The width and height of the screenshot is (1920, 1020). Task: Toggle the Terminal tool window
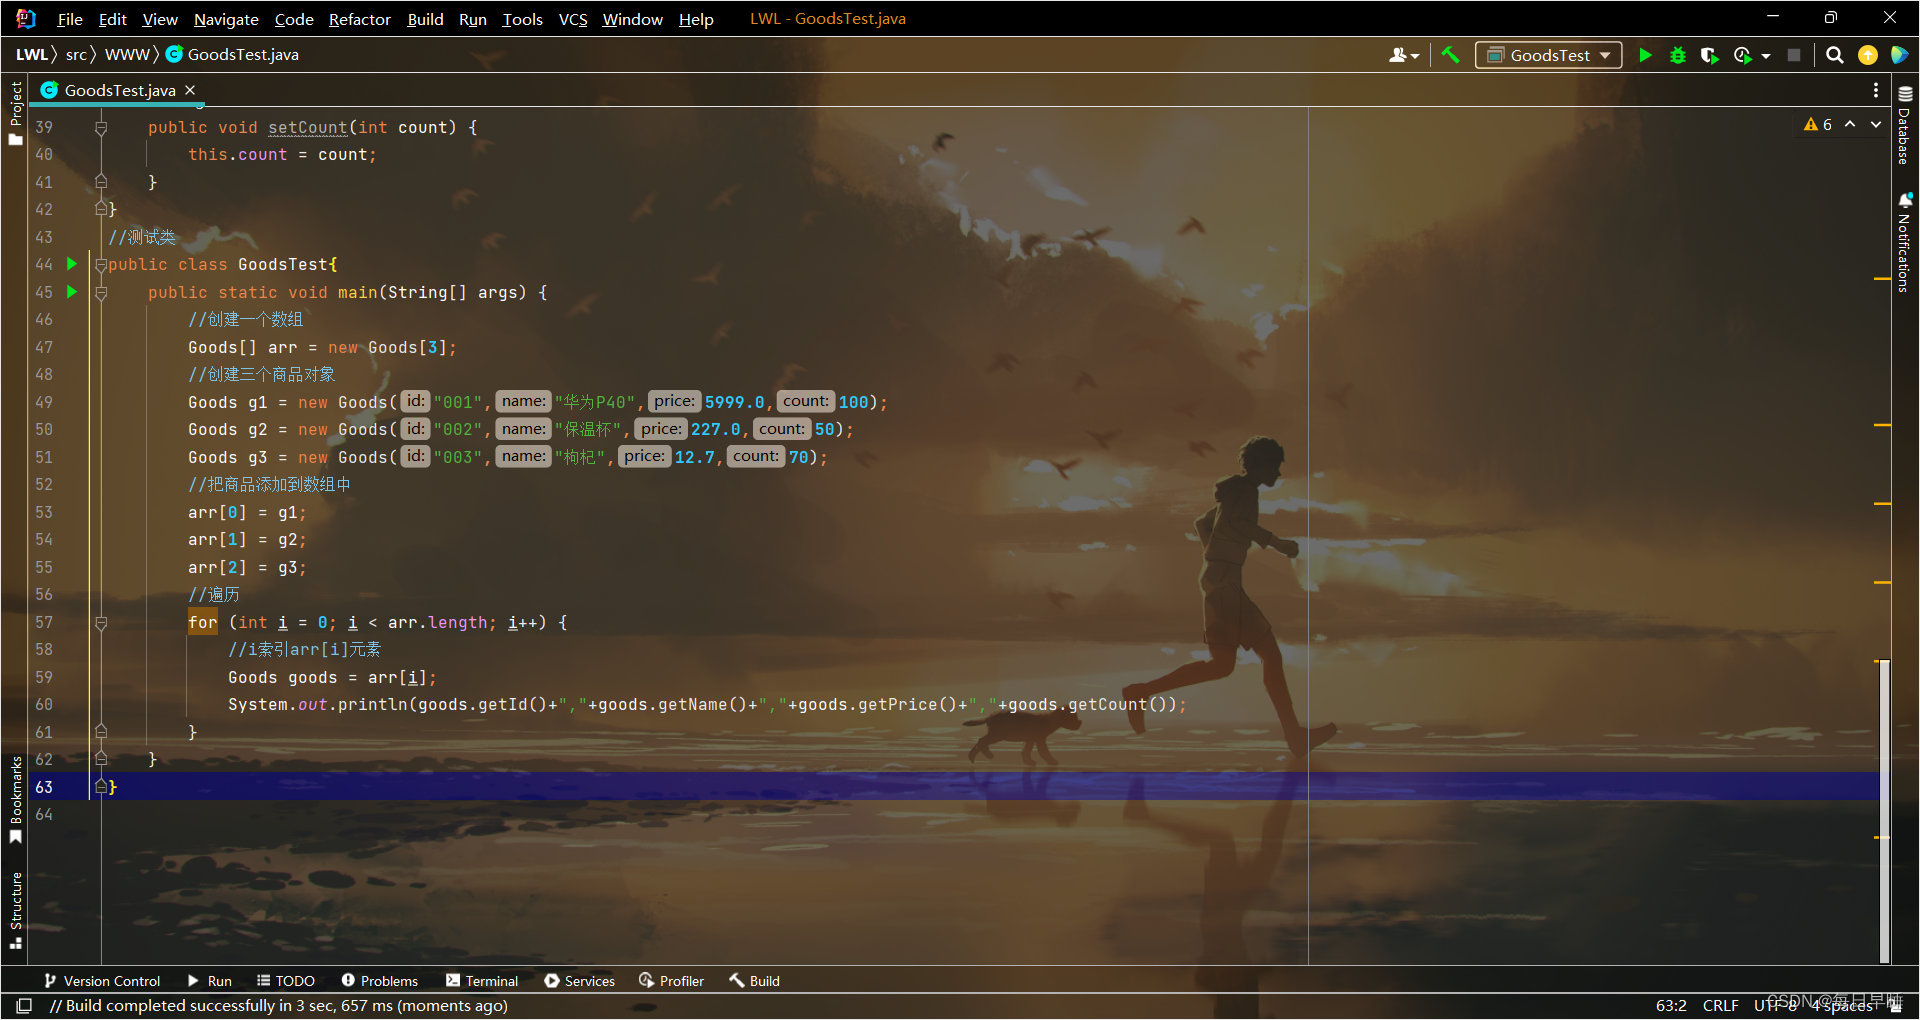483,981
